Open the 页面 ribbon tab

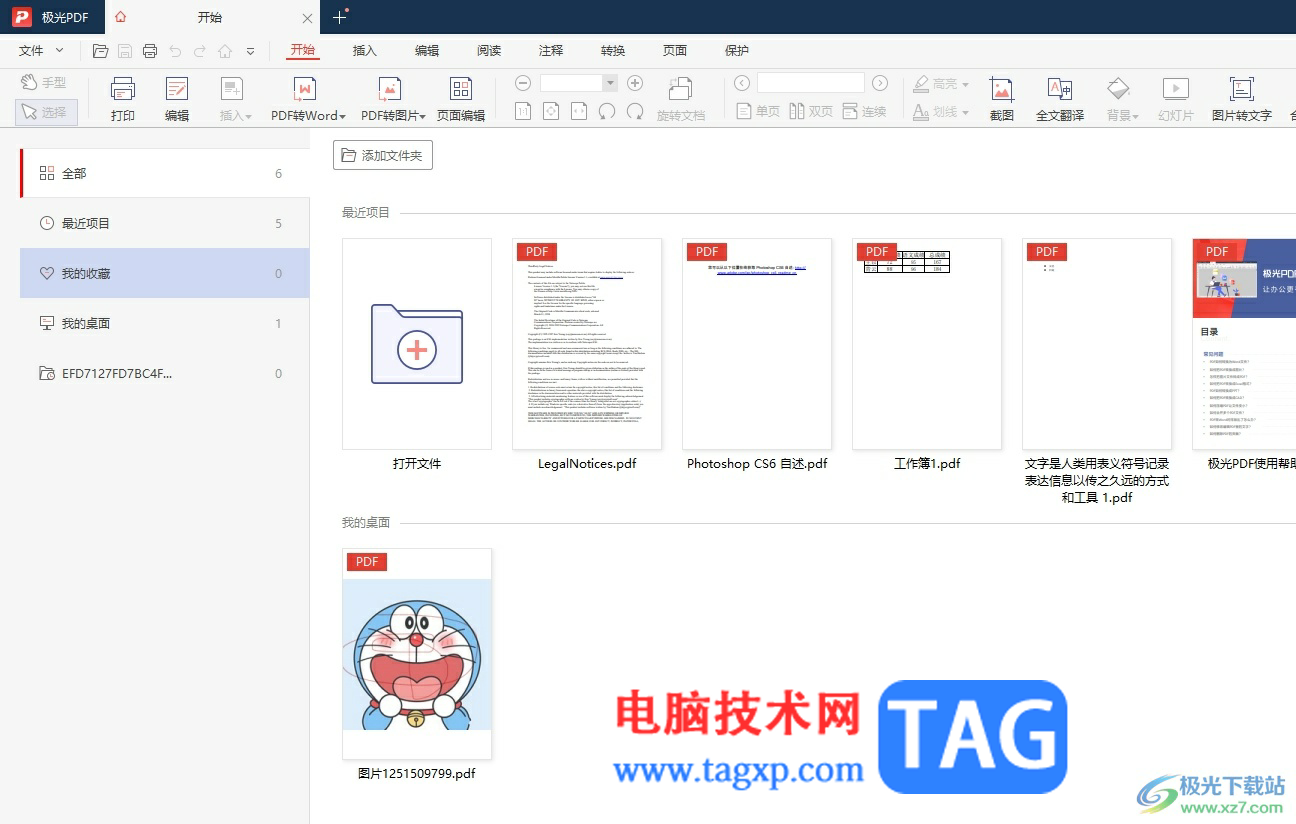[x=675, y=51]
